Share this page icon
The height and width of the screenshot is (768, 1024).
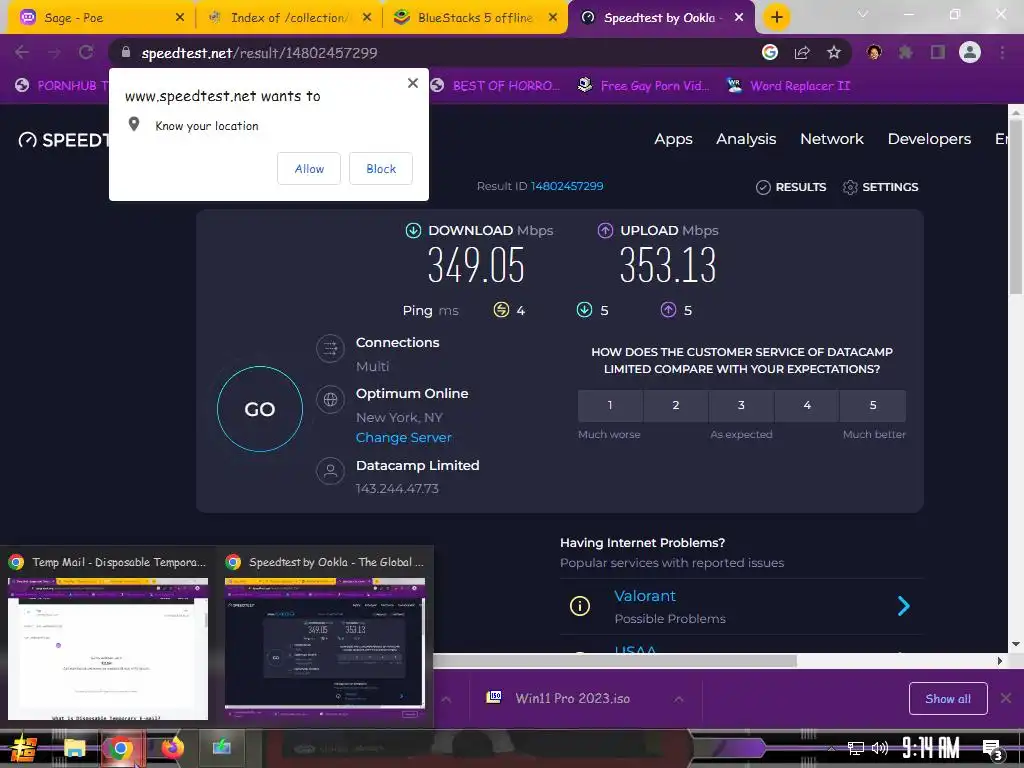802,52
